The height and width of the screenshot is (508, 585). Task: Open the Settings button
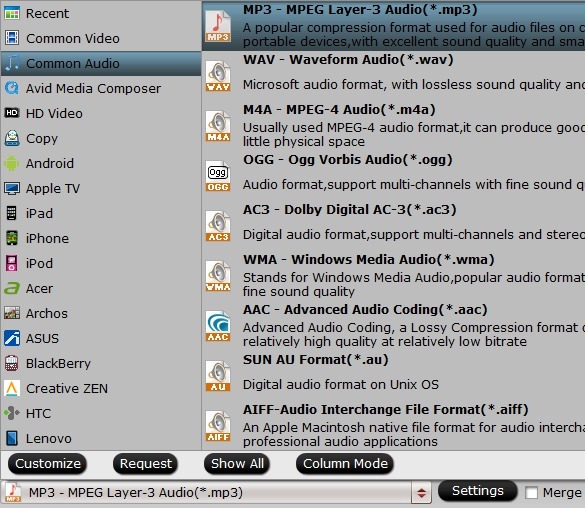[478, 491]
